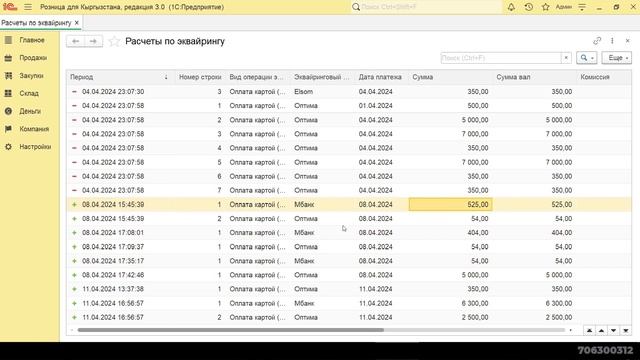The width and height of the screenshot is (640, 360).
Task: Navigate forward with right arrow button
Action: (x=93, y=41)
